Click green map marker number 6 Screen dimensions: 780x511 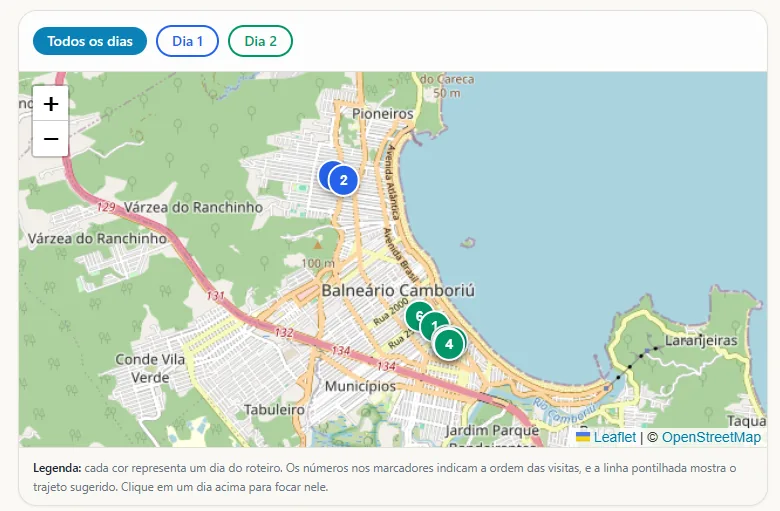point(417,314)
